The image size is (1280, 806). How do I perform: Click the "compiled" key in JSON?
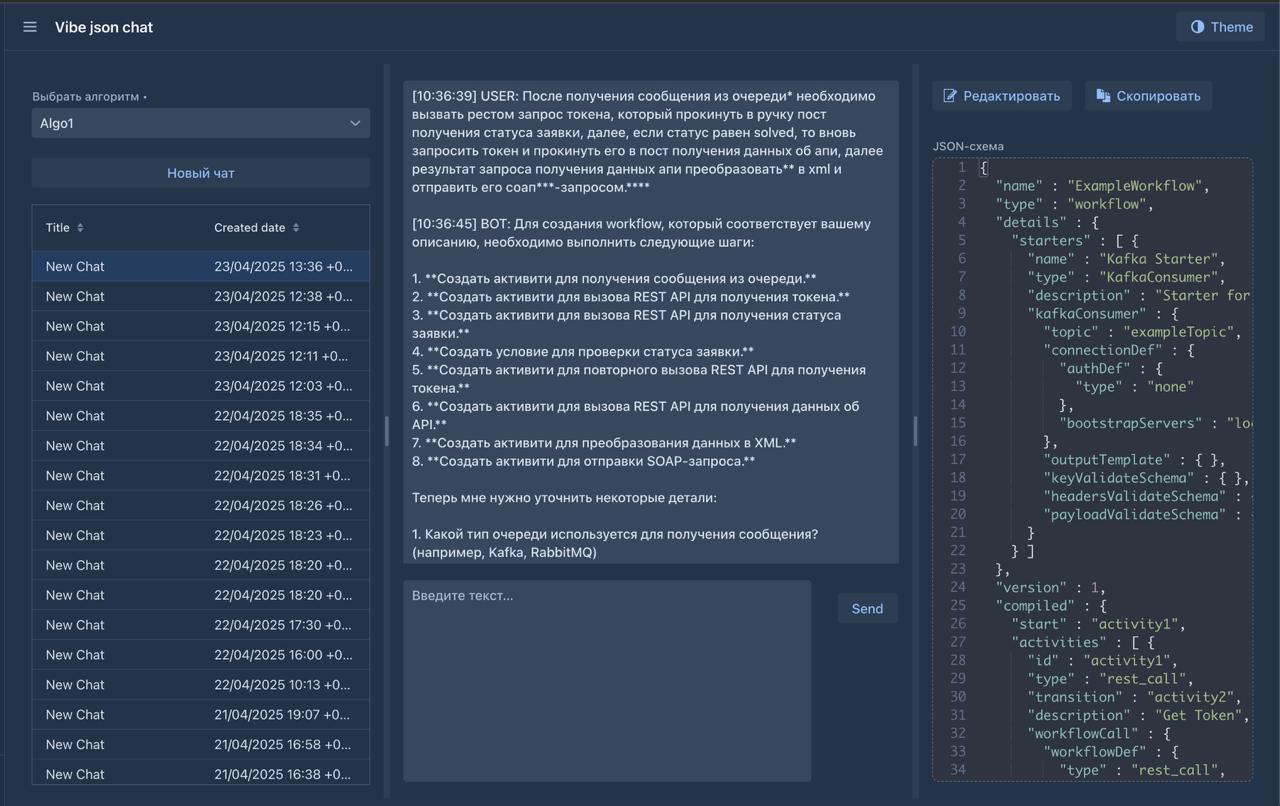tap(1034, 606)
